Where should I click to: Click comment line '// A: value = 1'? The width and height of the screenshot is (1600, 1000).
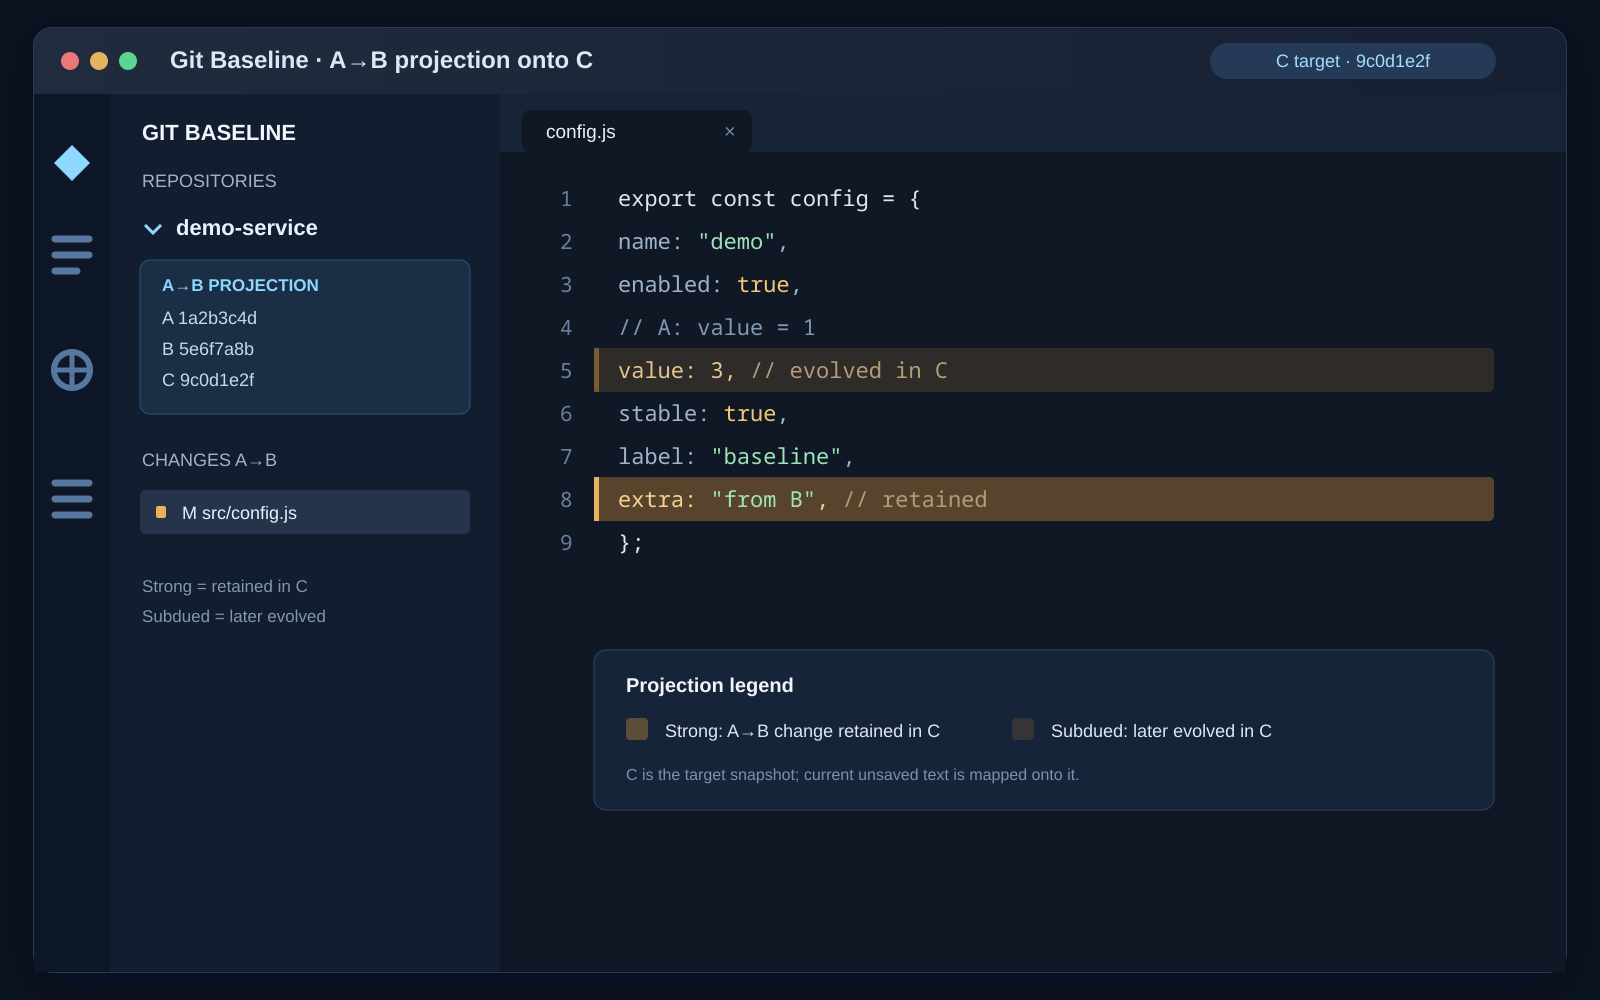(717, 328)
